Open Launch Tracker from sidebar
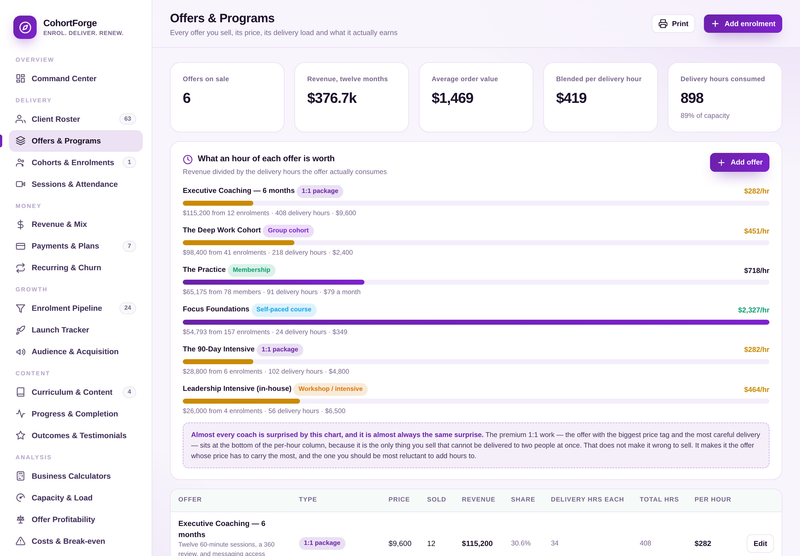The width and height of the screenshot is (800, 556). pos(76,330)
